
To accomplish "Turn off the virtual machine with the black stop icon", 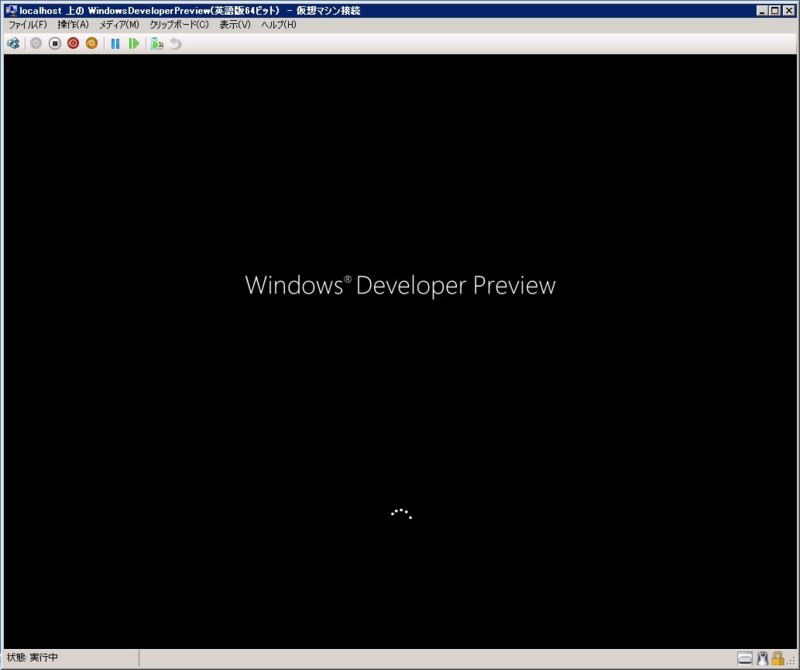I will pyautogui.click(x=55, y=43).
